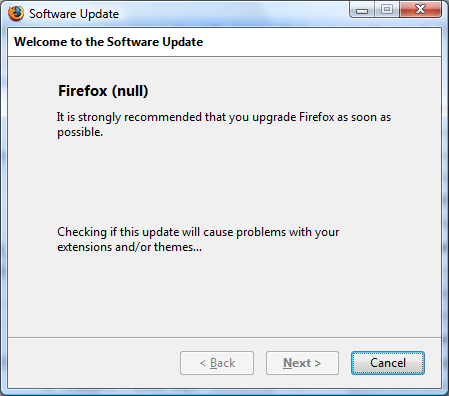Click the separator line above the buttons
Screen dimensions: 449x396
tap(224, 337)
